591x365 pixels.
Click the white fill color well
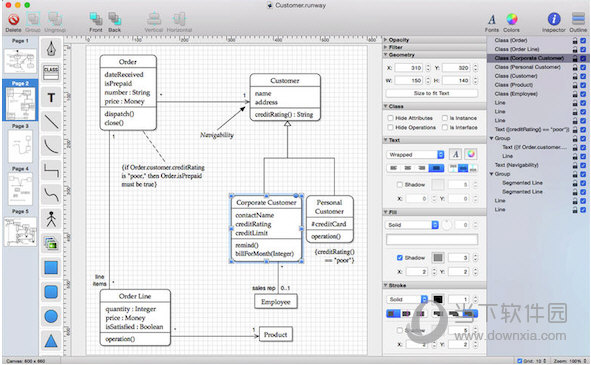coord(432,239)
